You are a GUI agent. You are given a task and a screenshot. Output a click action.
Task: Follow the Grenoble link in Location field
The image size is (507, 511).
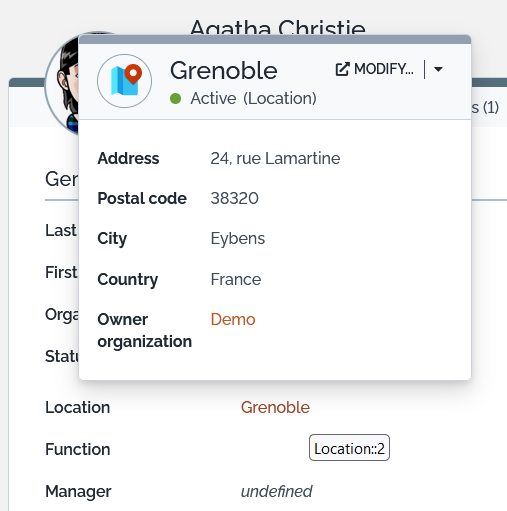tap(275, 407)
